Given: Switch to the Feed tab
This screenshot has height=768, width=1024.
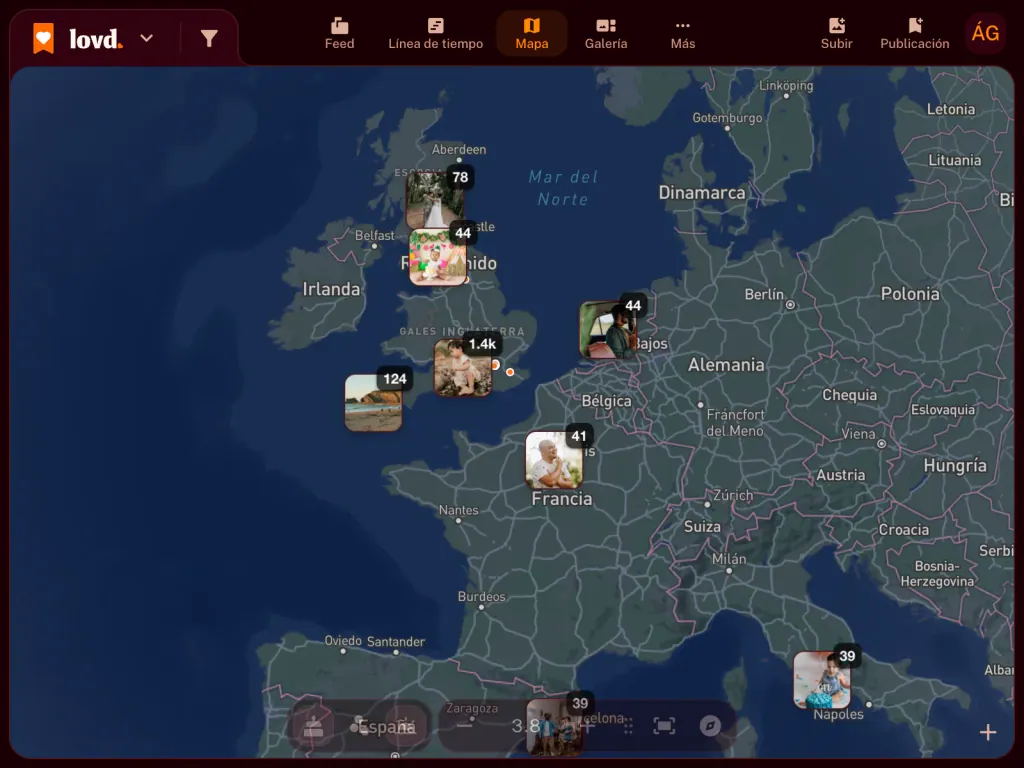Looking at the screenshot, I should coord(340,34).
